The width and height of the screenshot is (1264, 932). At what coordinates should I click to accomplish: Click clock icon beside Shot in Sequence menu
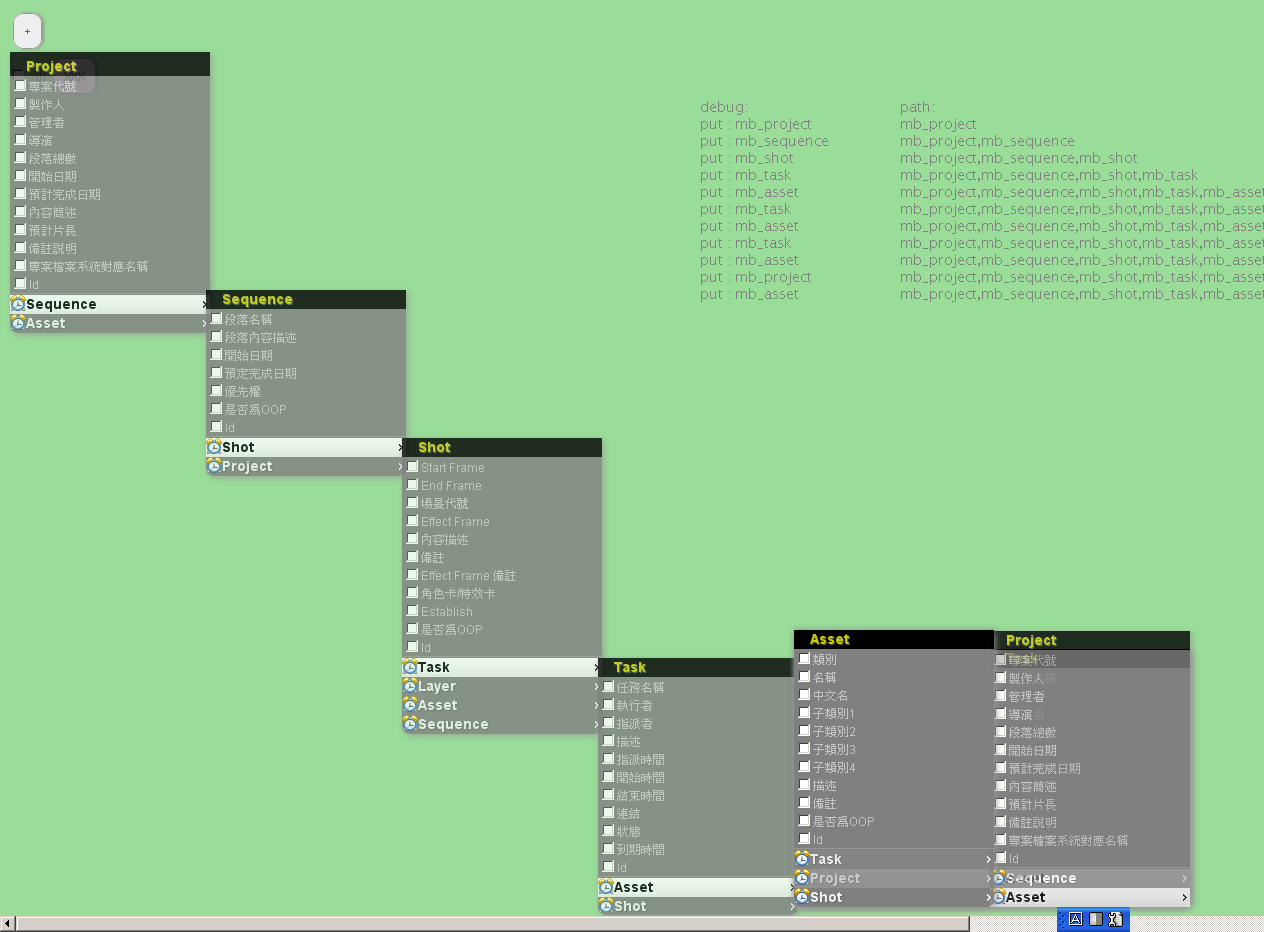[x=214, y=447]
